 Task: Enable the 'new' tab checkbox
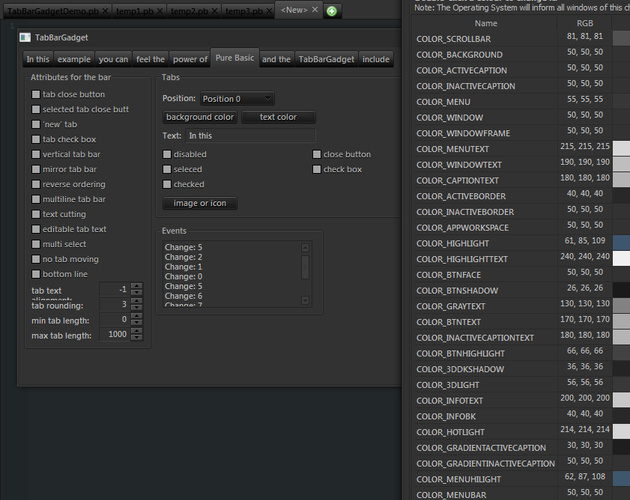36,124
